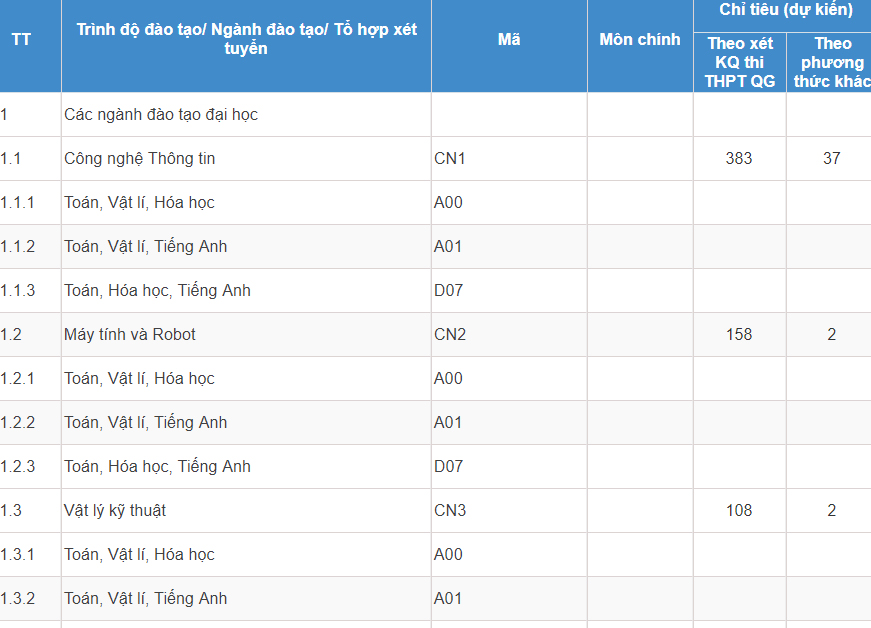Select the "Vật lý kỹ thuật" program
Viewport: 871px width, 628px height.
point(115,511)
